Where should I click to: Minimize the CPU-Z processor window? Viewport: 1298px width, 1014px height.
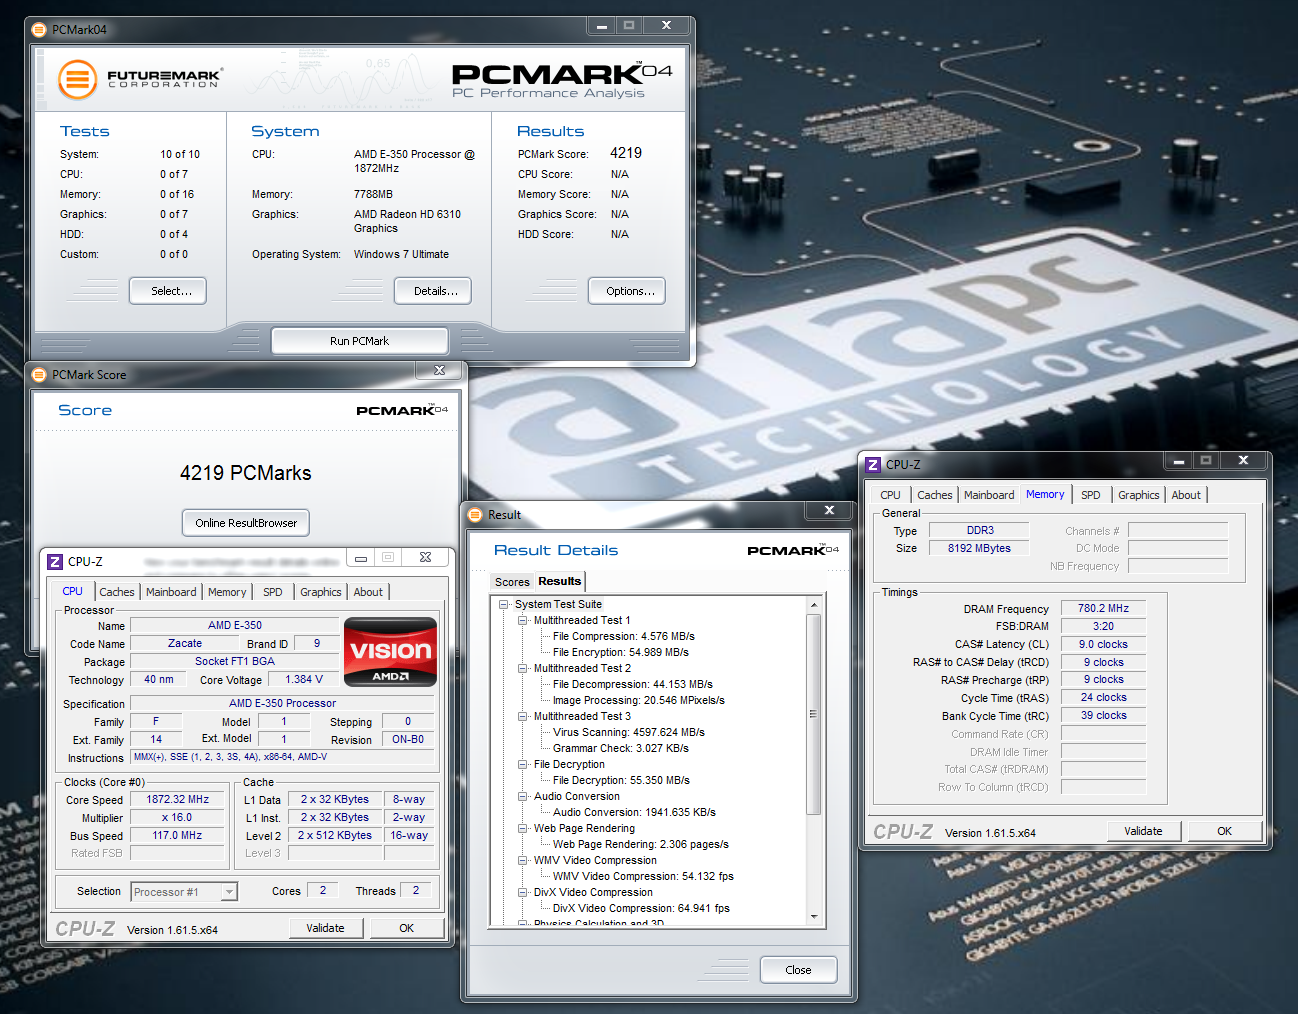360,558
